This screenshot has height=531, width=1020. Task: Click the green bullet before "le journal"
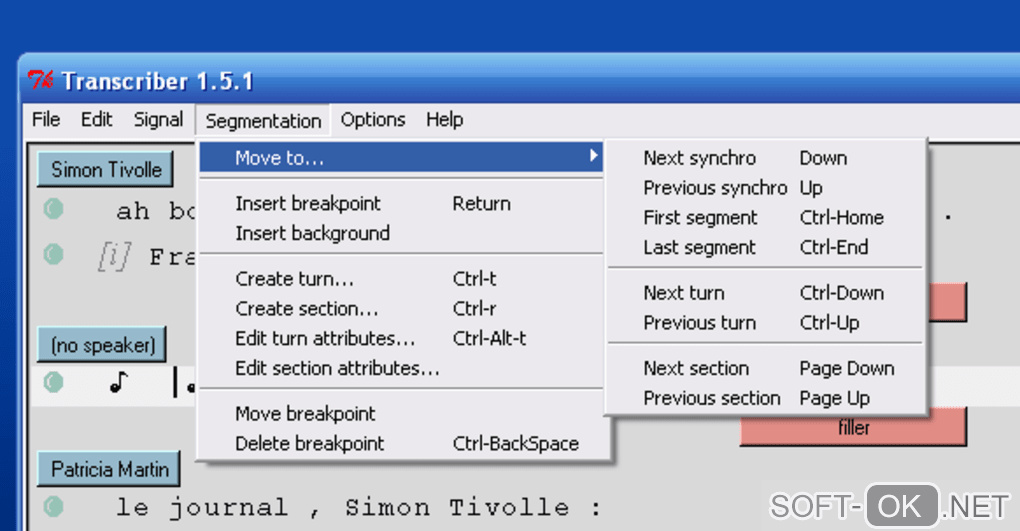(x=54, y=506)
